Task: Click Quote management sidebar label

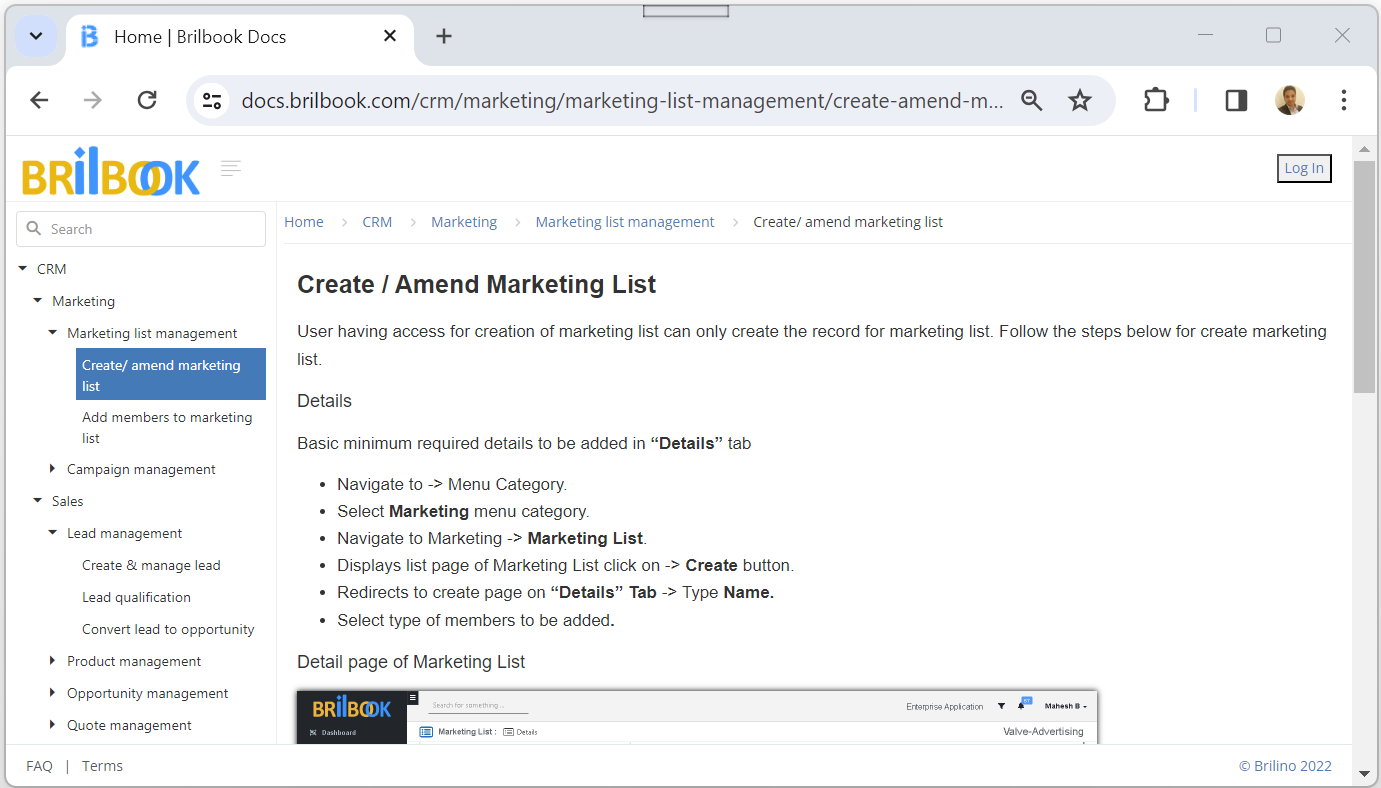Action: [129, 725]
